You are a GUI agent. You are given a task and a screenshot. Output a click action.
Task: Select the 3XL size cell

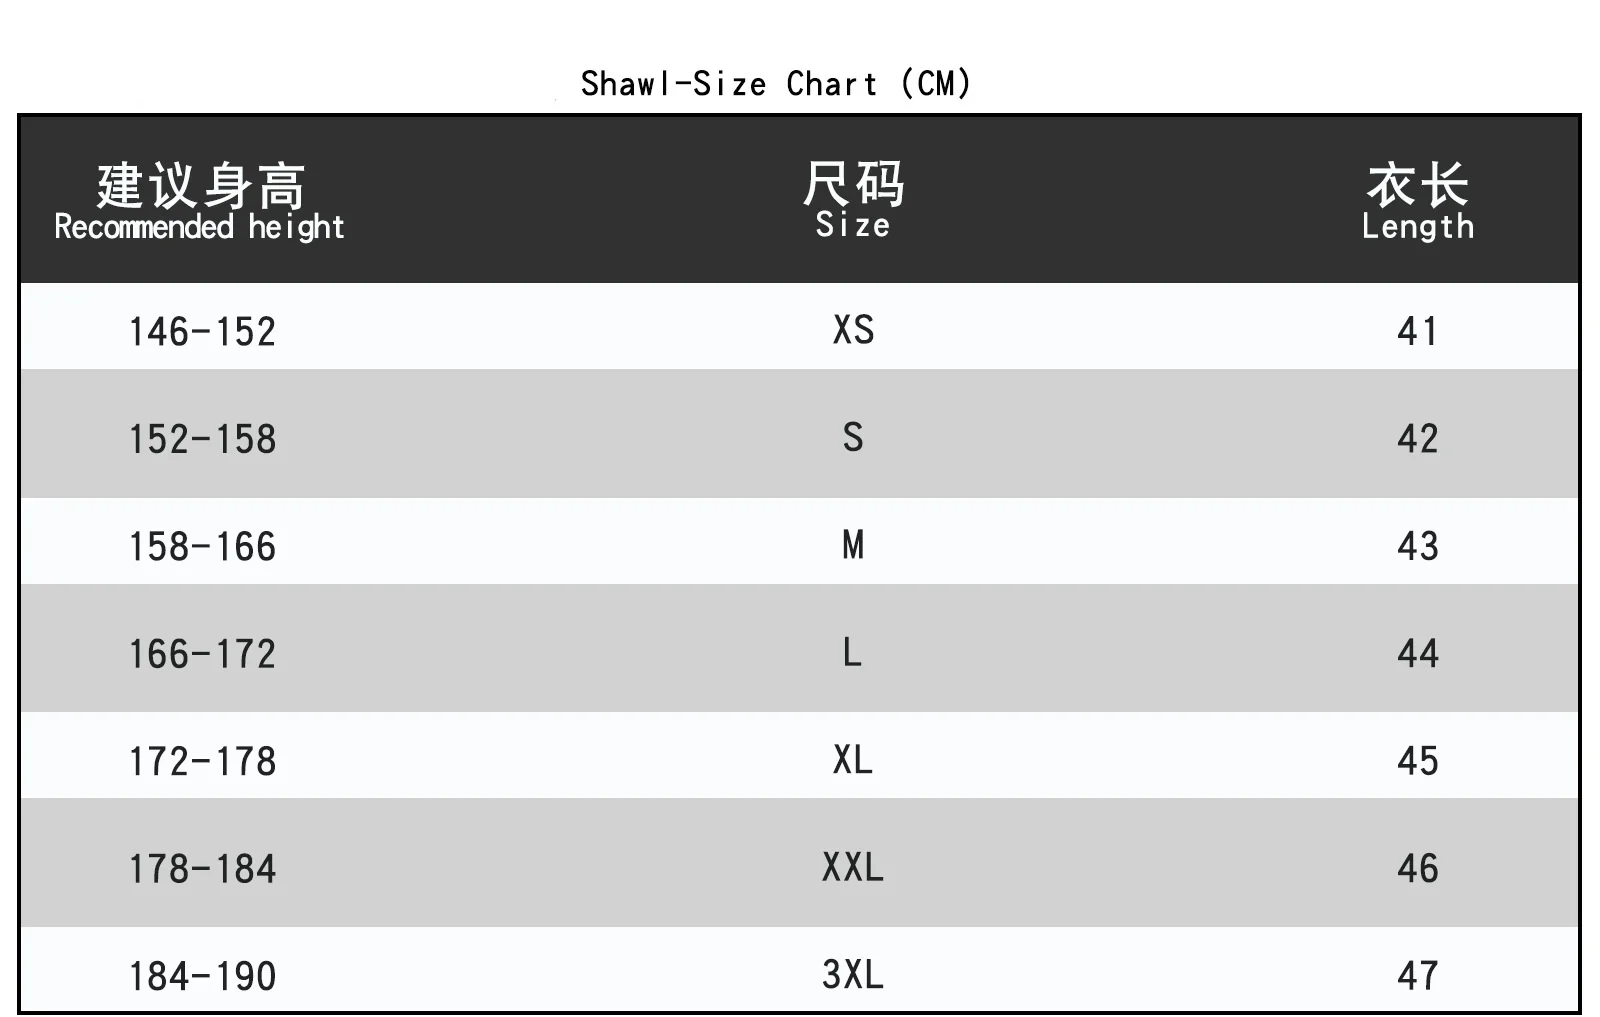853,974
